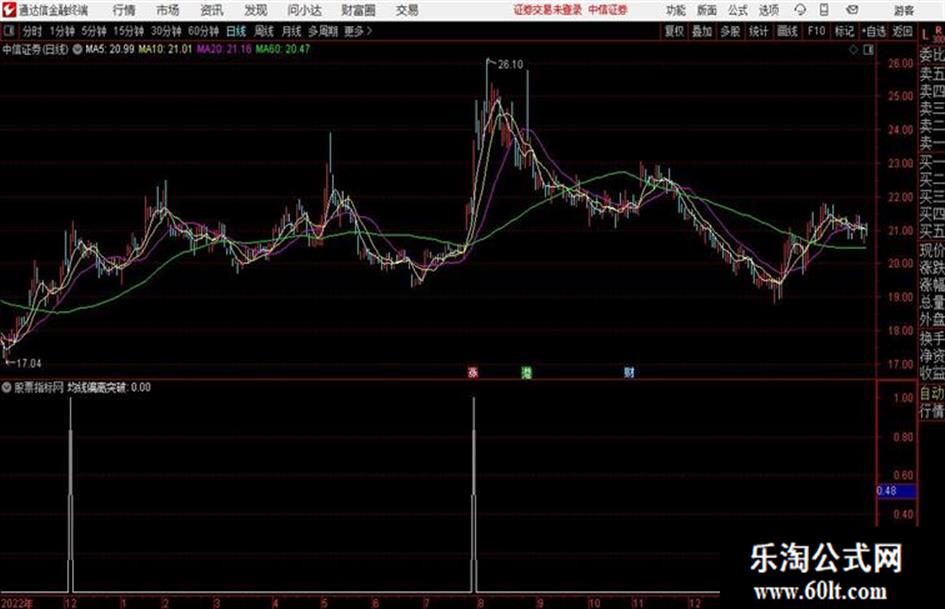Switch to 多周期 multi-period view
Image resolution: width=945 pixels, height=609 pixels.
(x=323, y=31)
